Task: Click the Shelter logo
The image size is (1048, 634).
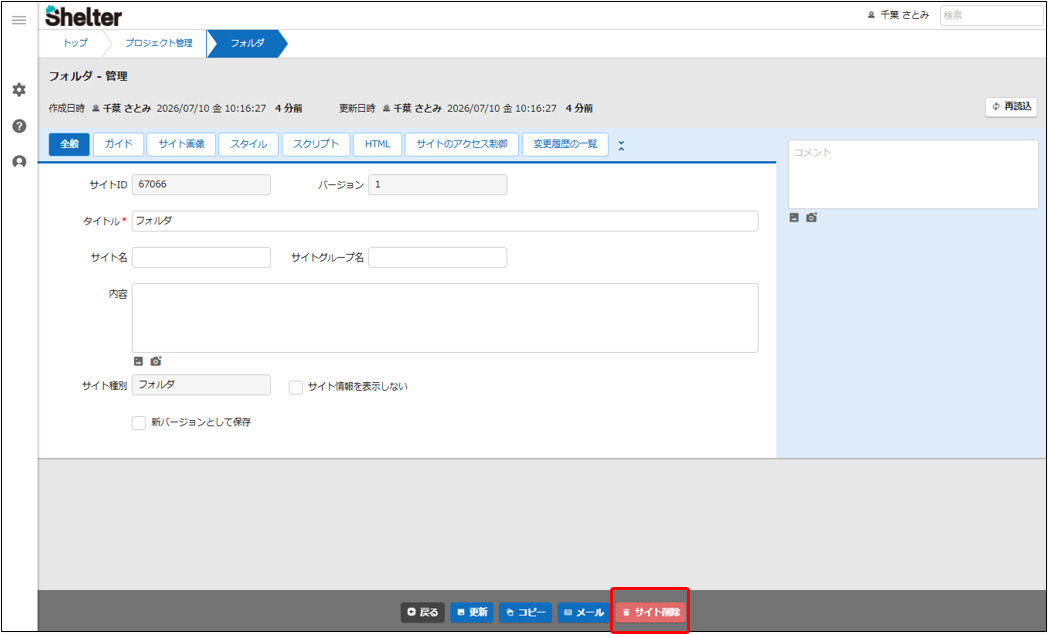Action: [84, 16]
